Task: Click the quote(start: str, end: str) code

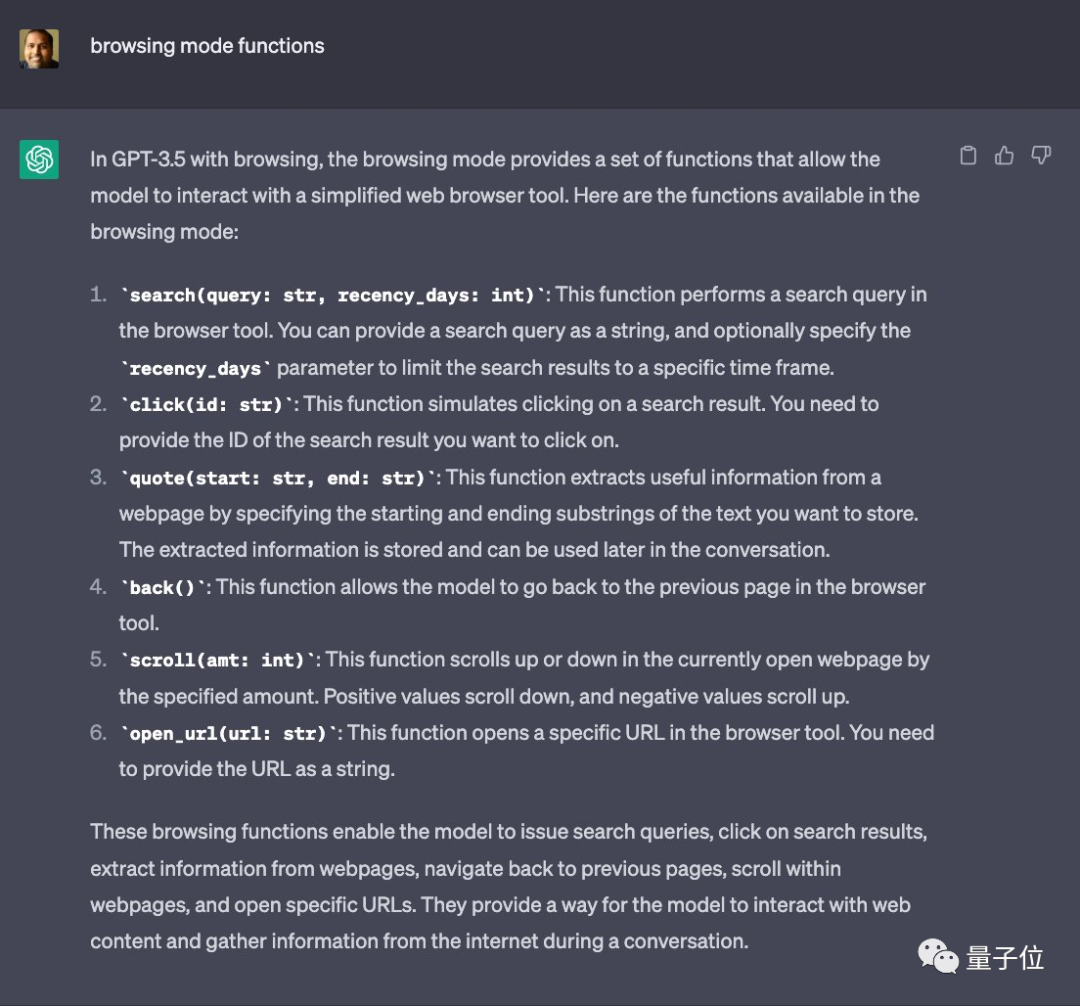Action: pyautogui.click(x=279, y=478)
